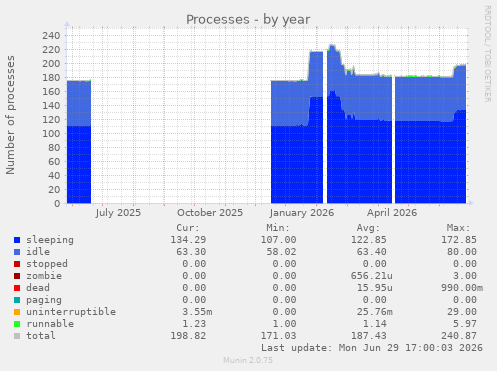Click the dead legend color swatch
The height and width of the screenshot is (371, 497).
point(17,288)
